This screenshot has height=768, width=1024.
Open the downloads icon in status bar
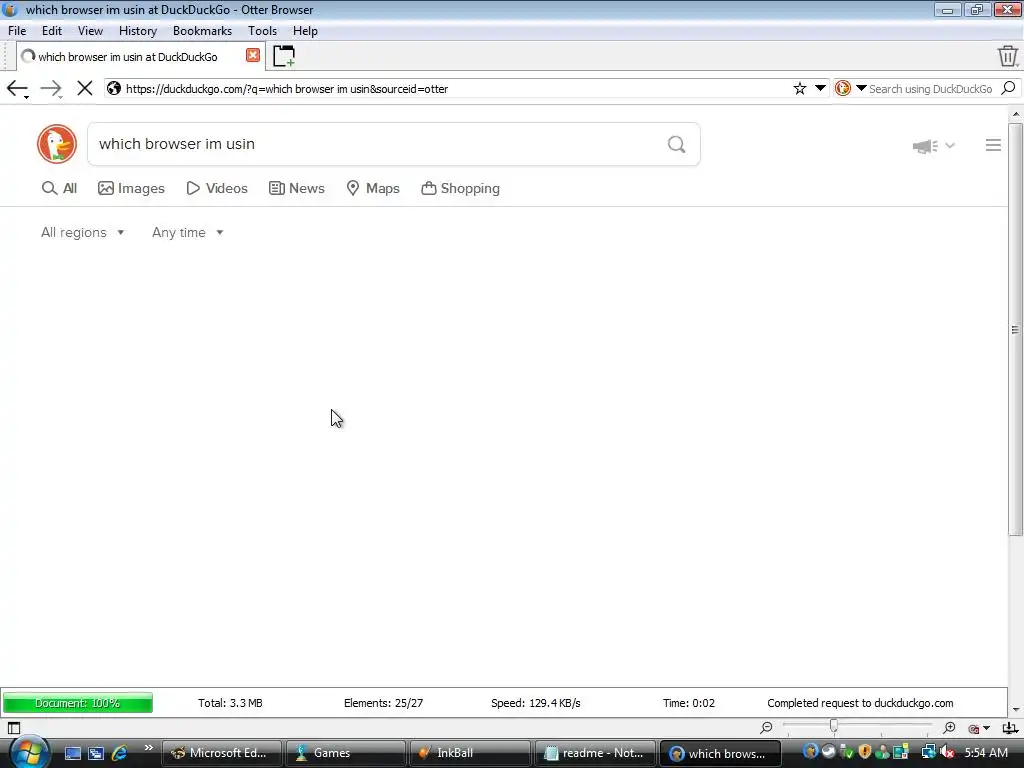(1010, 728)
